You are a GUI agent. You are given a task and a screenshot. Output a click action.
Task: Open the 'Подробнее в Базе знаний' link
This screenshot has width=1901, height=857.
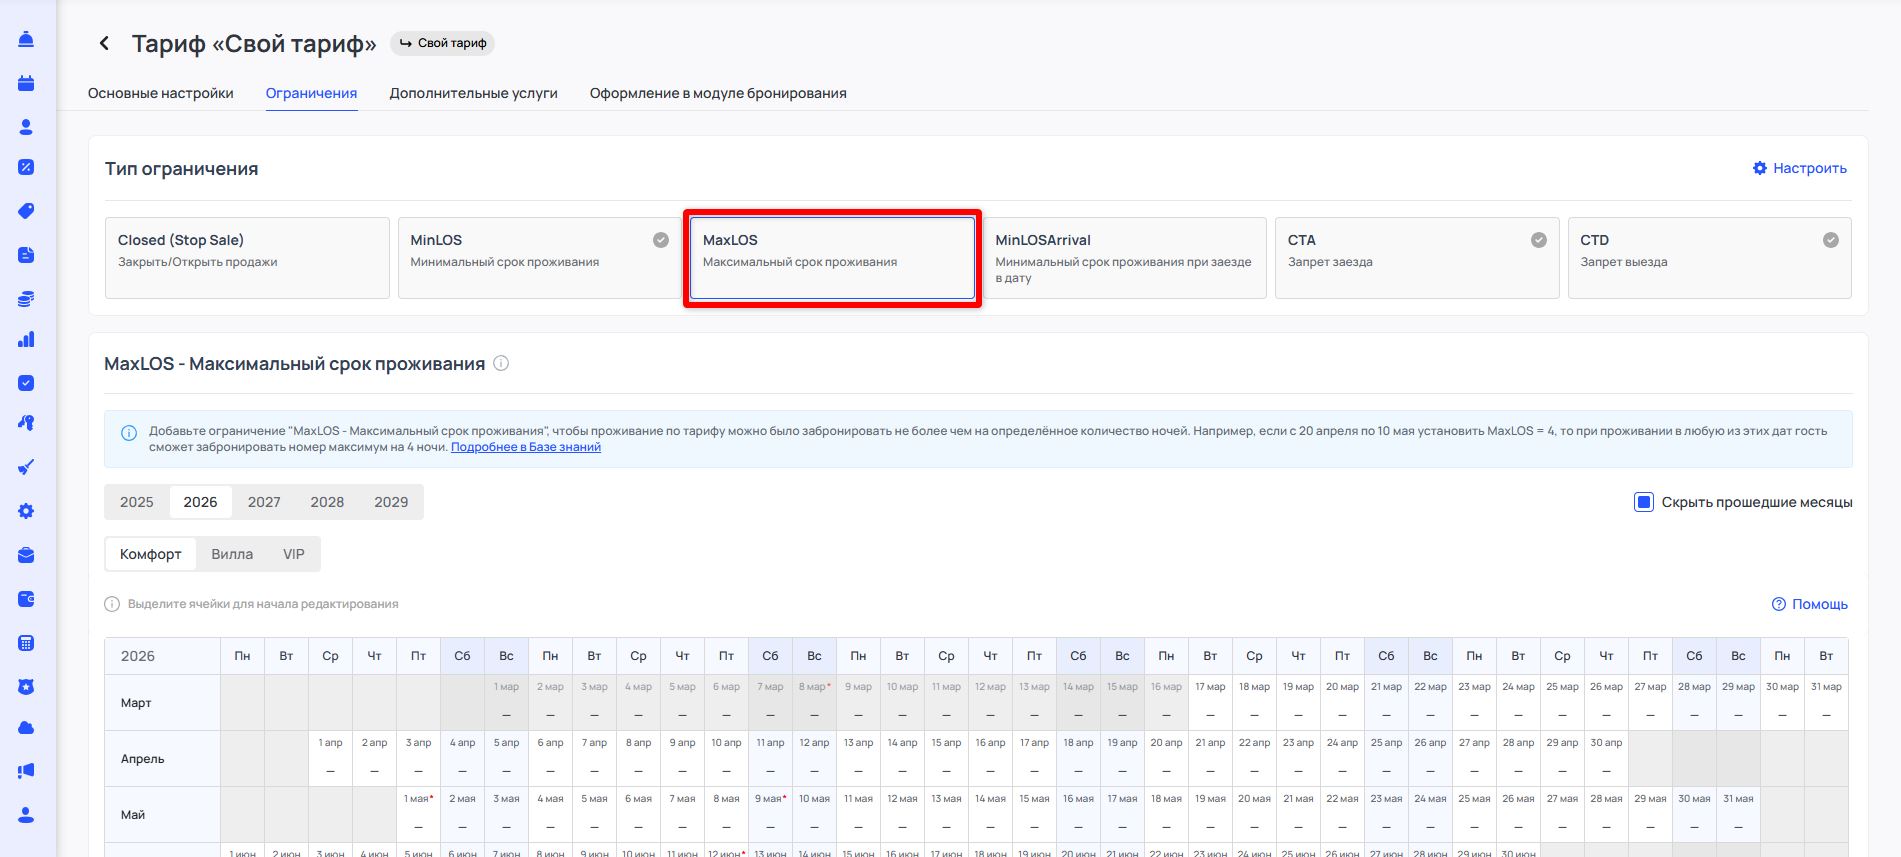[x=525, y=447]
